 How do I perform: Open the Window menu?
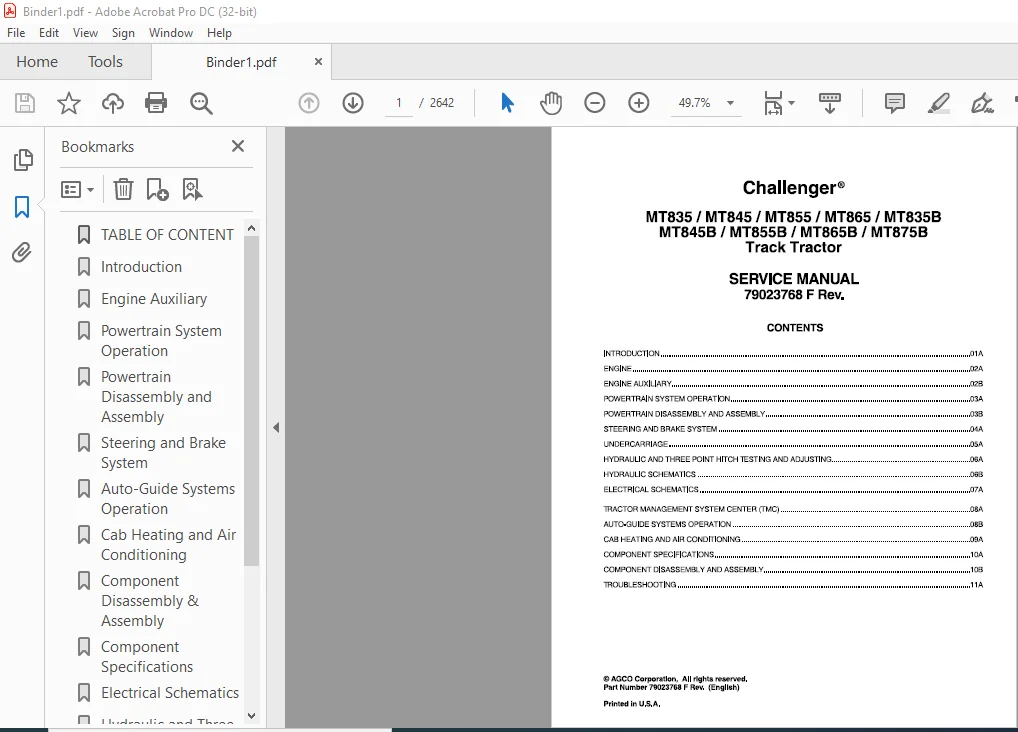[171, 32]
